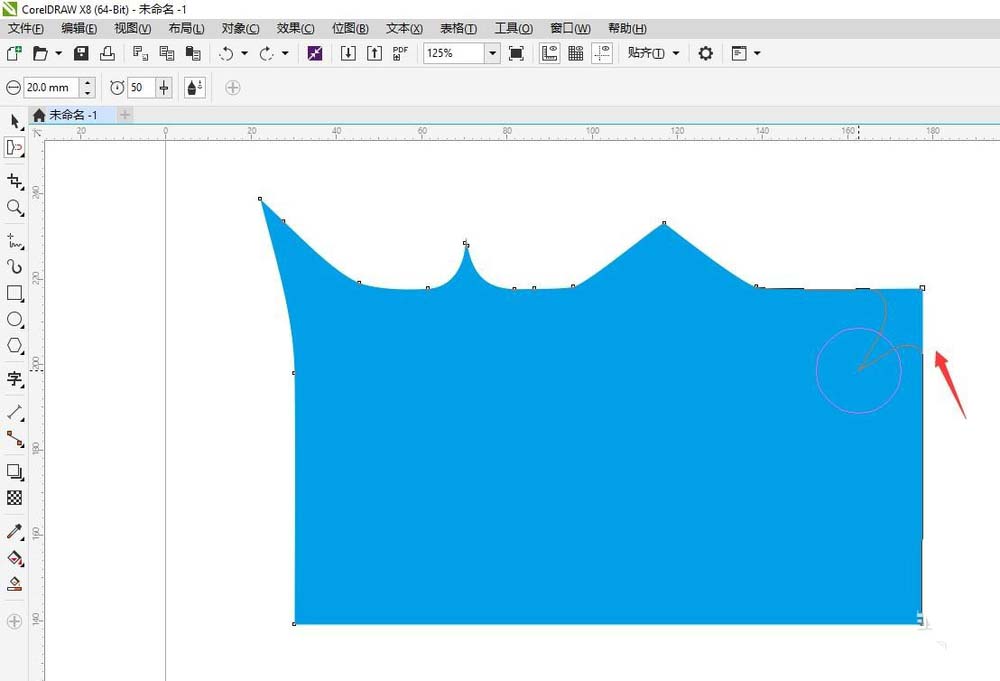The width and height of the screenshot is (1000, 681).
Task: Export file with up arrow icon
Action: 374,53
